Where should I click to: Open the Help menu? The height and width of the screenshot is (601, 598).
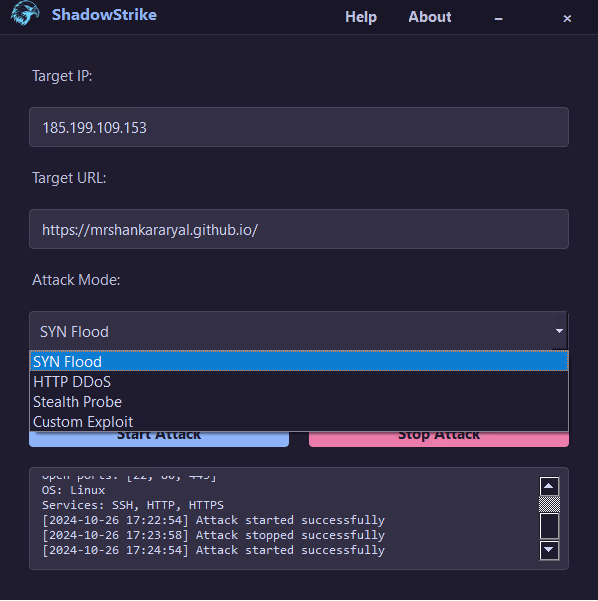(x=361, y=17)
